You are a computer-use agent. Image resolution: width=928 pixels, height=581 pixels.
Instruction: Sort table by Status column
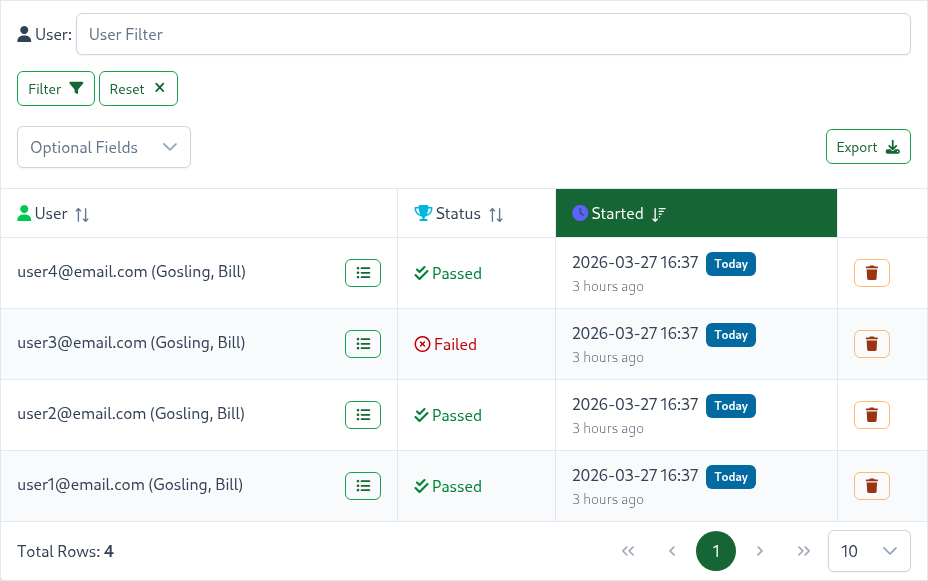(x=495, y=214)
